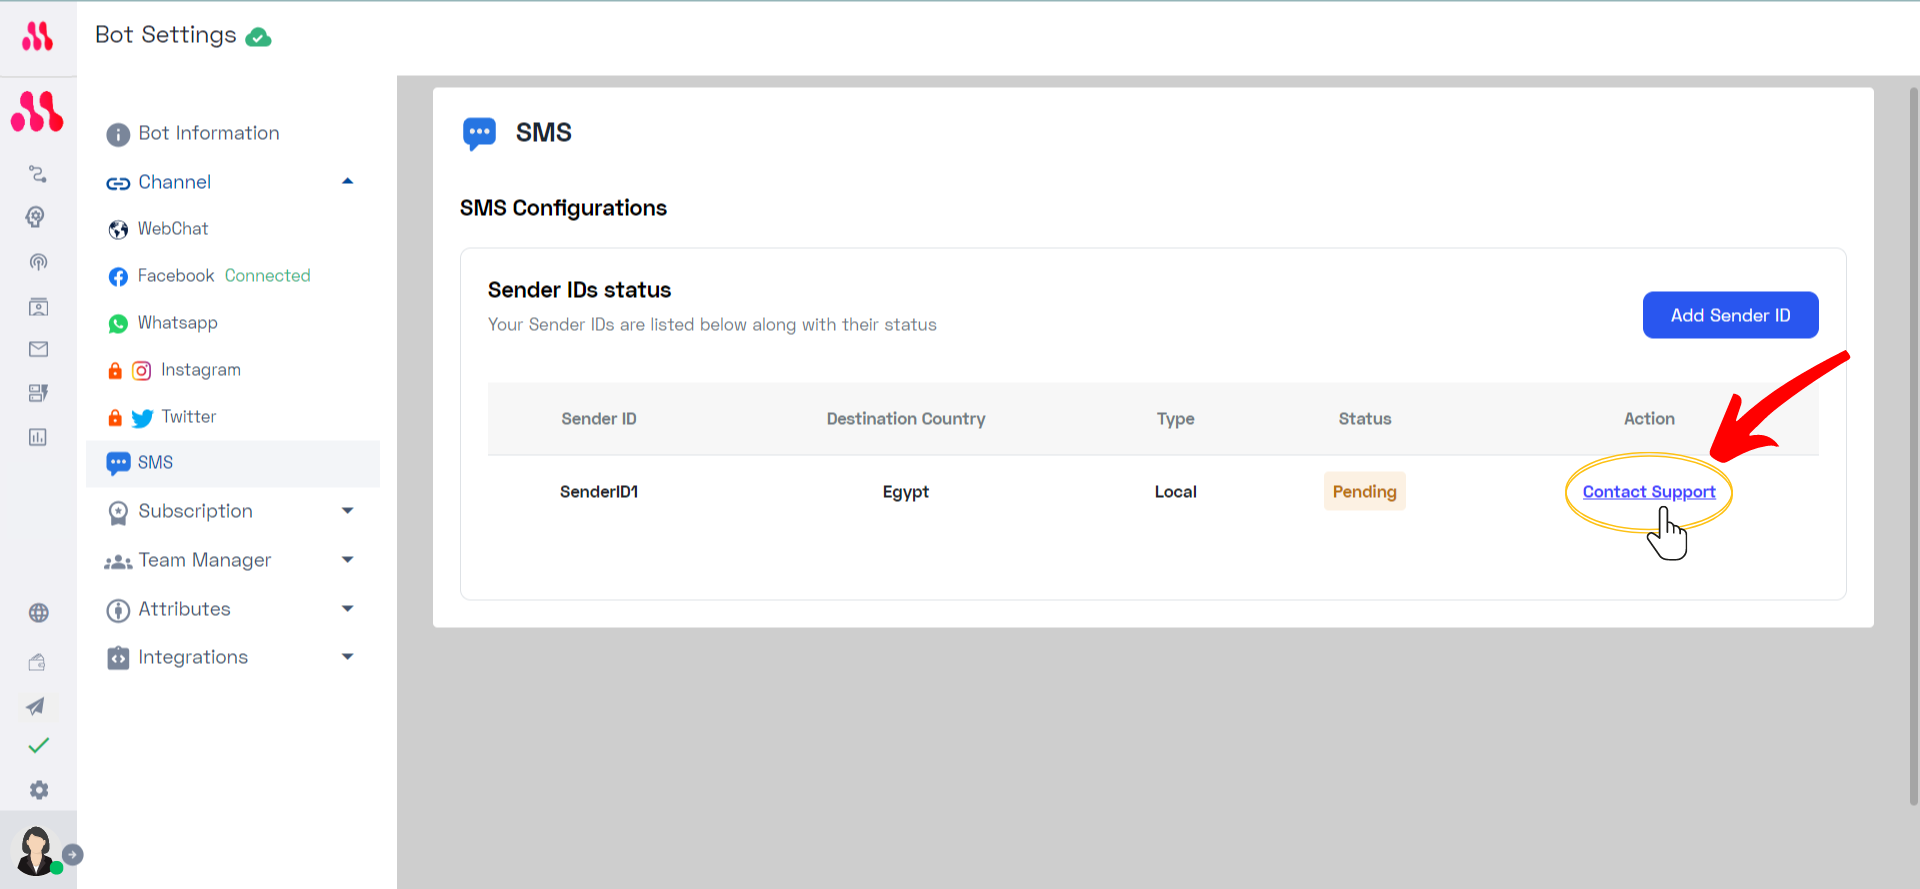Open the broadcast antenna icon in left rail
Screen dimensions: 1920x889
pyautogui.click(x=38, y=262)
